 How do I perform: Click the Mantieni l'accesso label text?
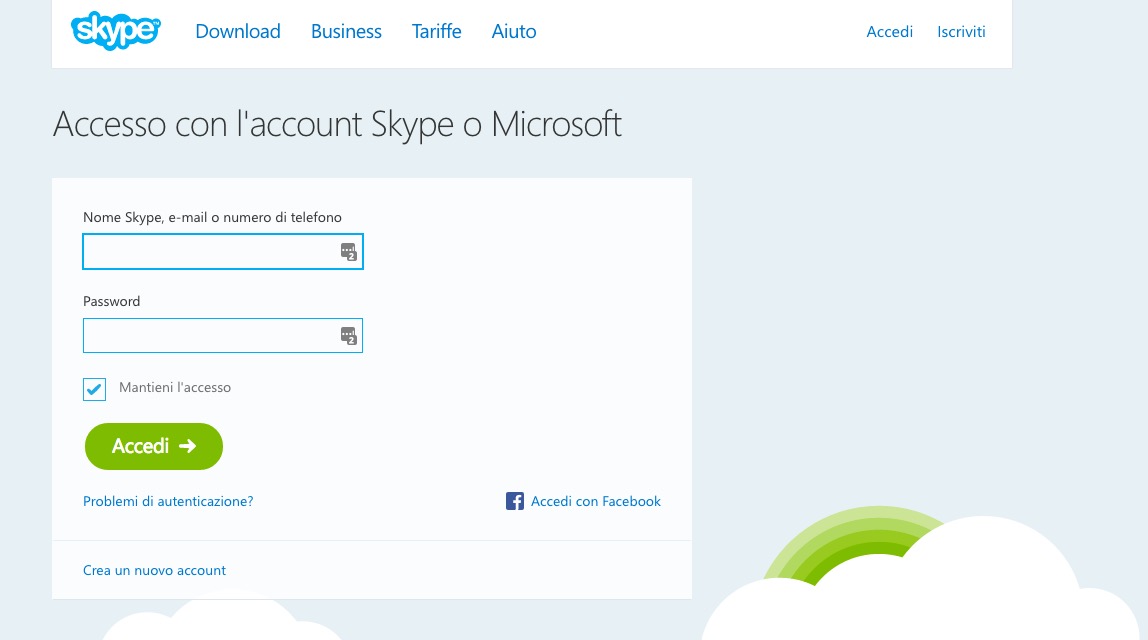pyautogui.click(x=175, y=388)
